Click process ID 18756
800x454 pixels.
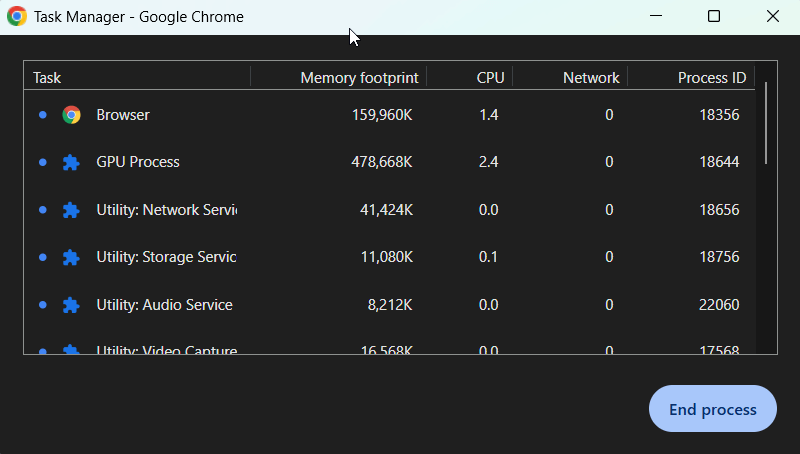tap(719, 257)
